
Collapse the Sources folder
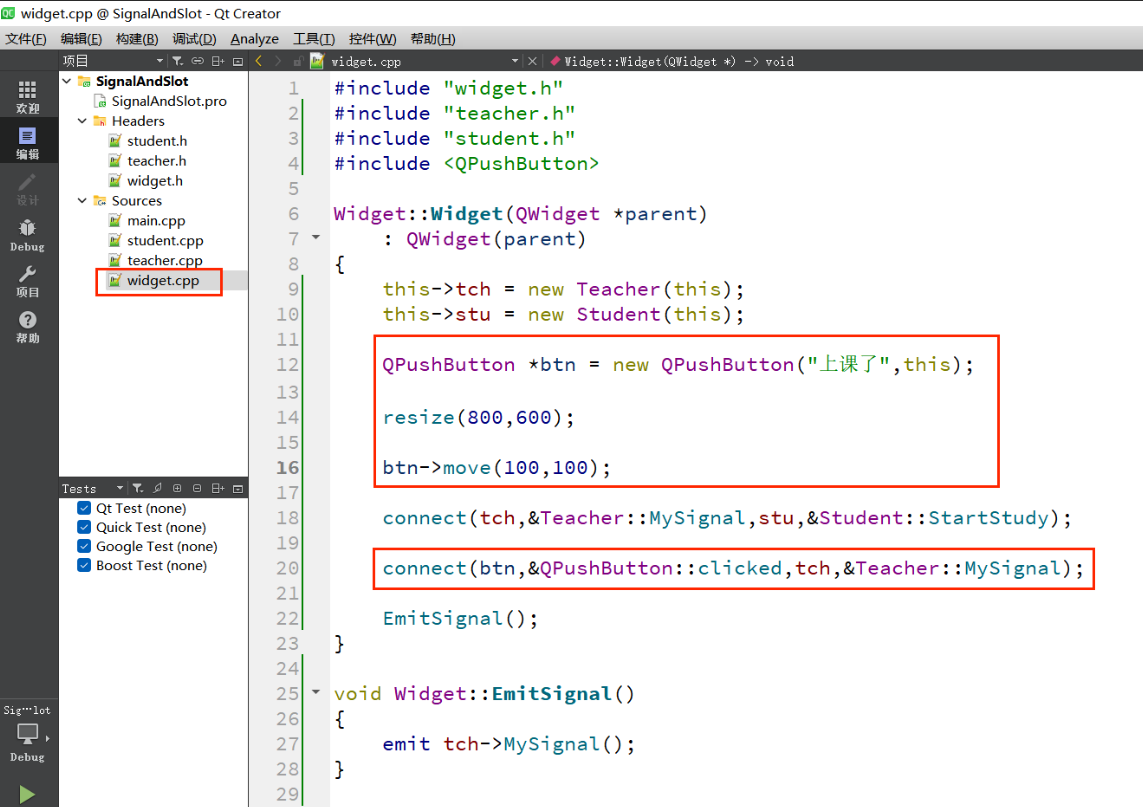click(82, 200)
